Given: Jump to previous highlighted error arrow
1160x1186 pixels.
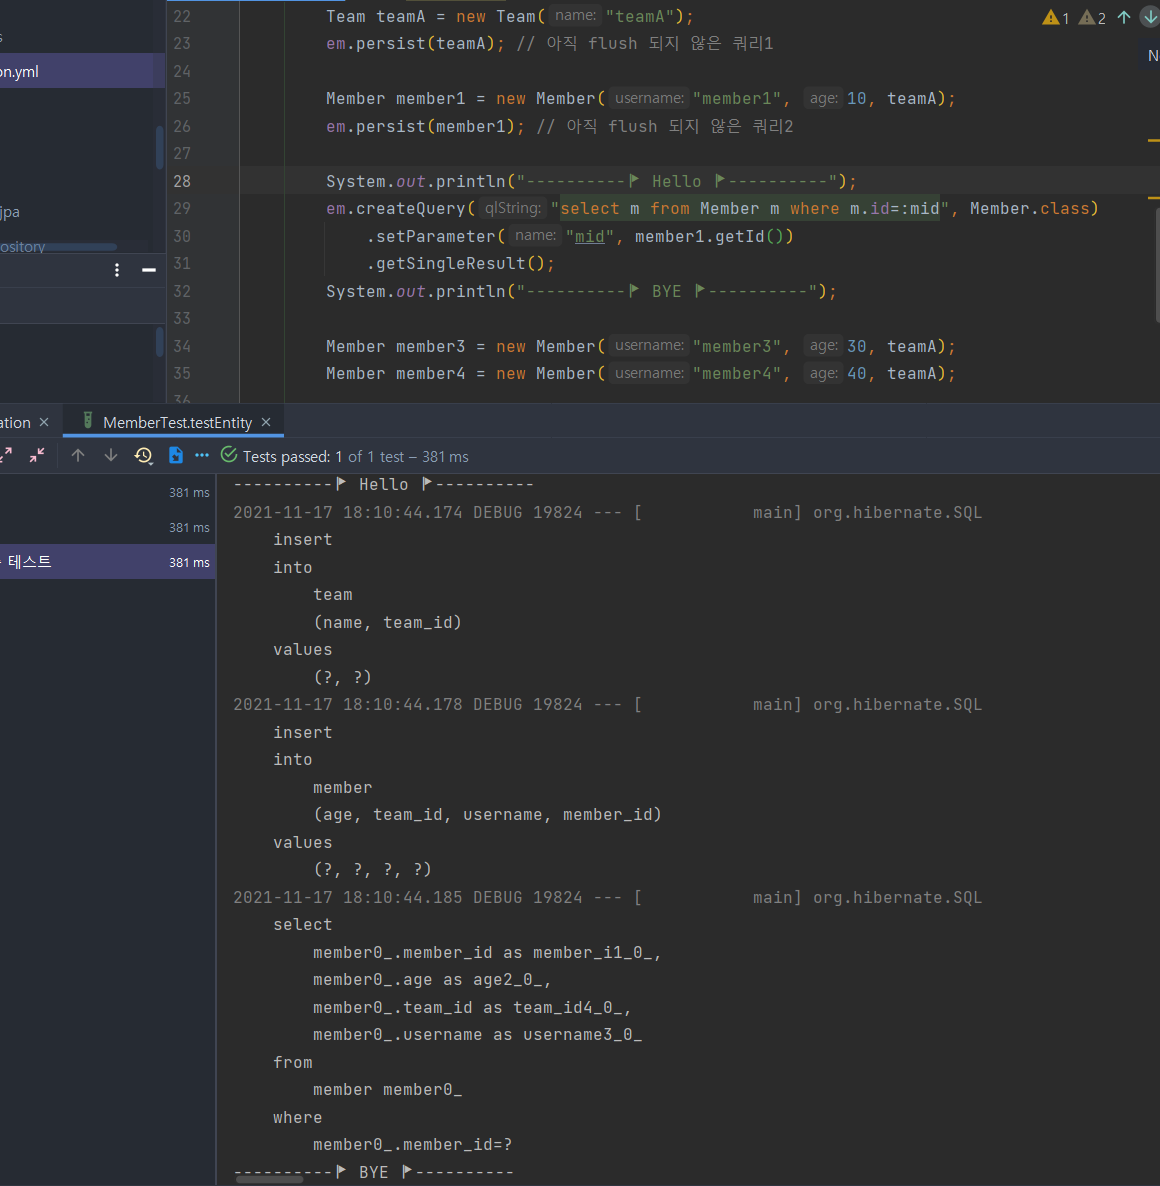Looking at the screenshot, I should click(1124, 17).
